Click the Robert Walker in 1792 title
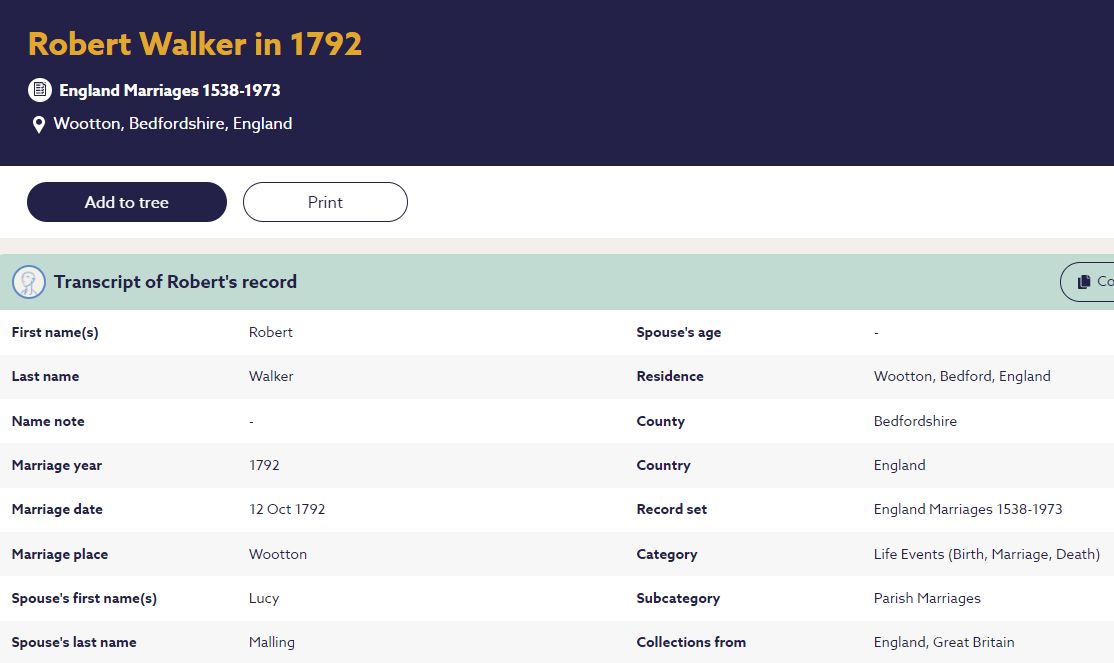This screenshot has width=1114, height=663. [195, 44]
